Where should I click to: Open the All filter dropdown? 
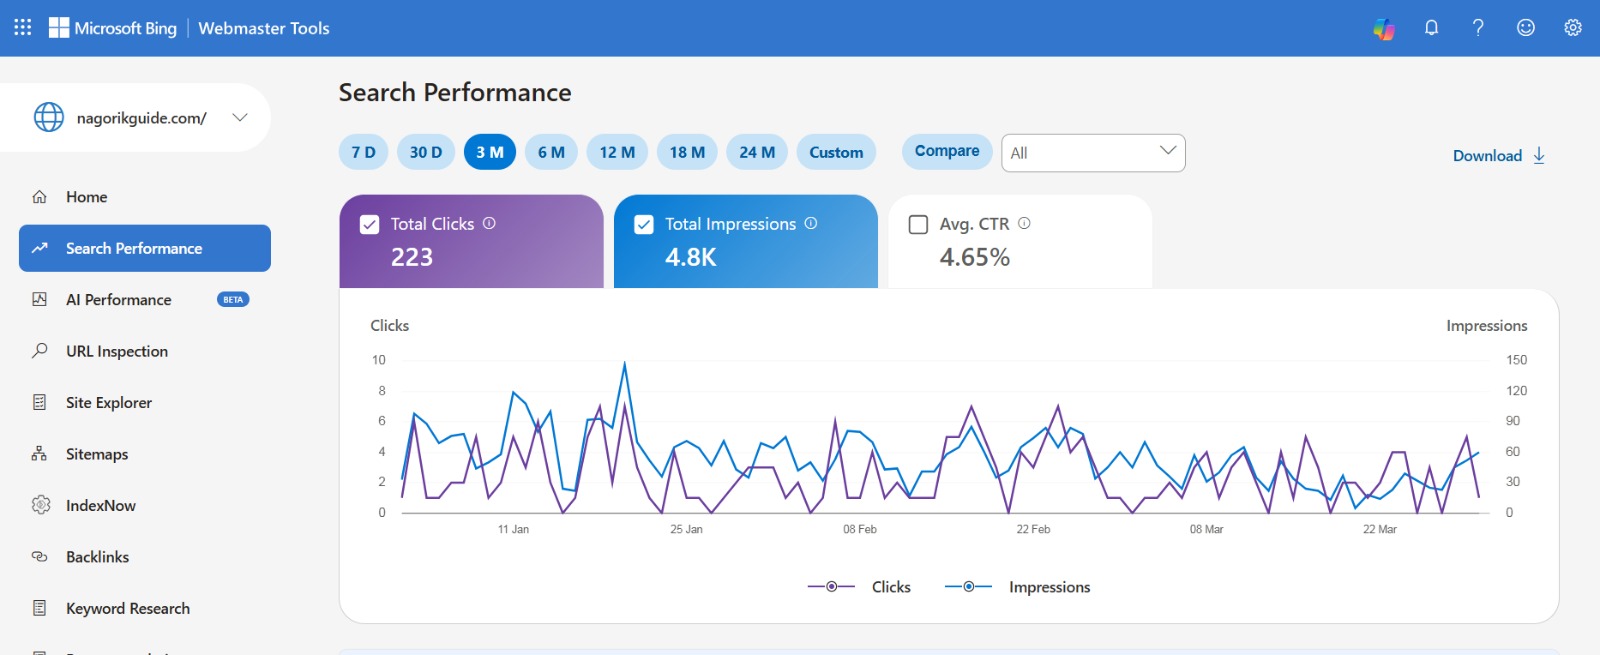(x=1092, y=152)
